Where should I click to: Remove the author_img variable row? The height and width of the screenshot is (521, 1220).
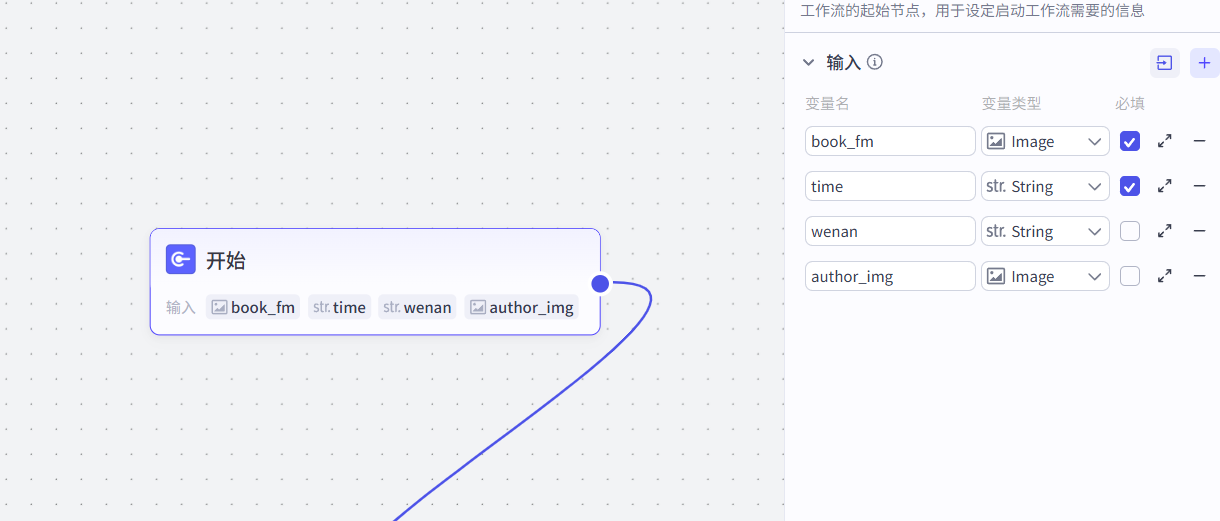1199,276
